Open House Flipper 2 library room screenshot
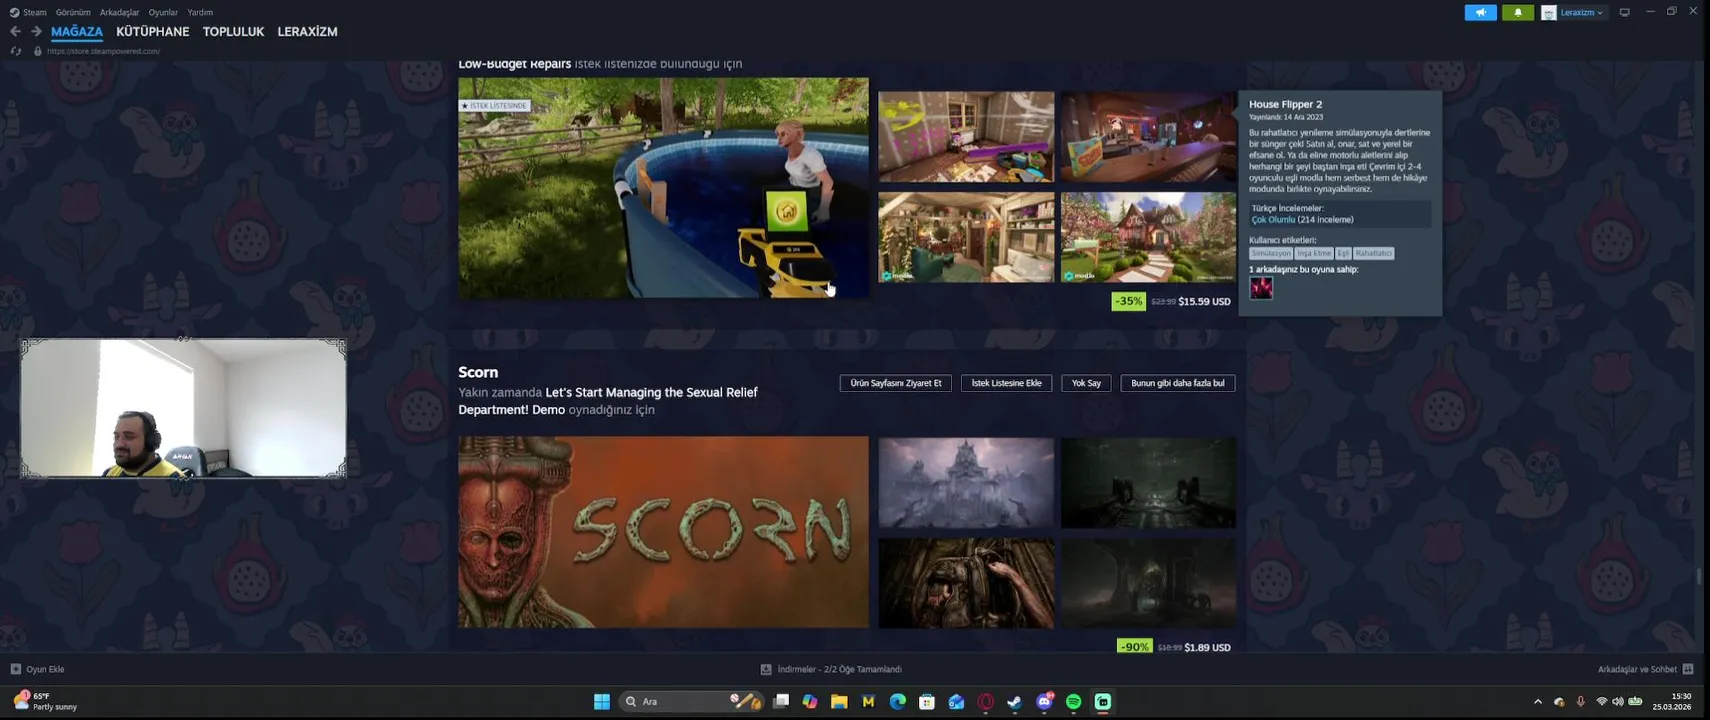Screen dimensions: 1710x720 click(x=966, y=237)
